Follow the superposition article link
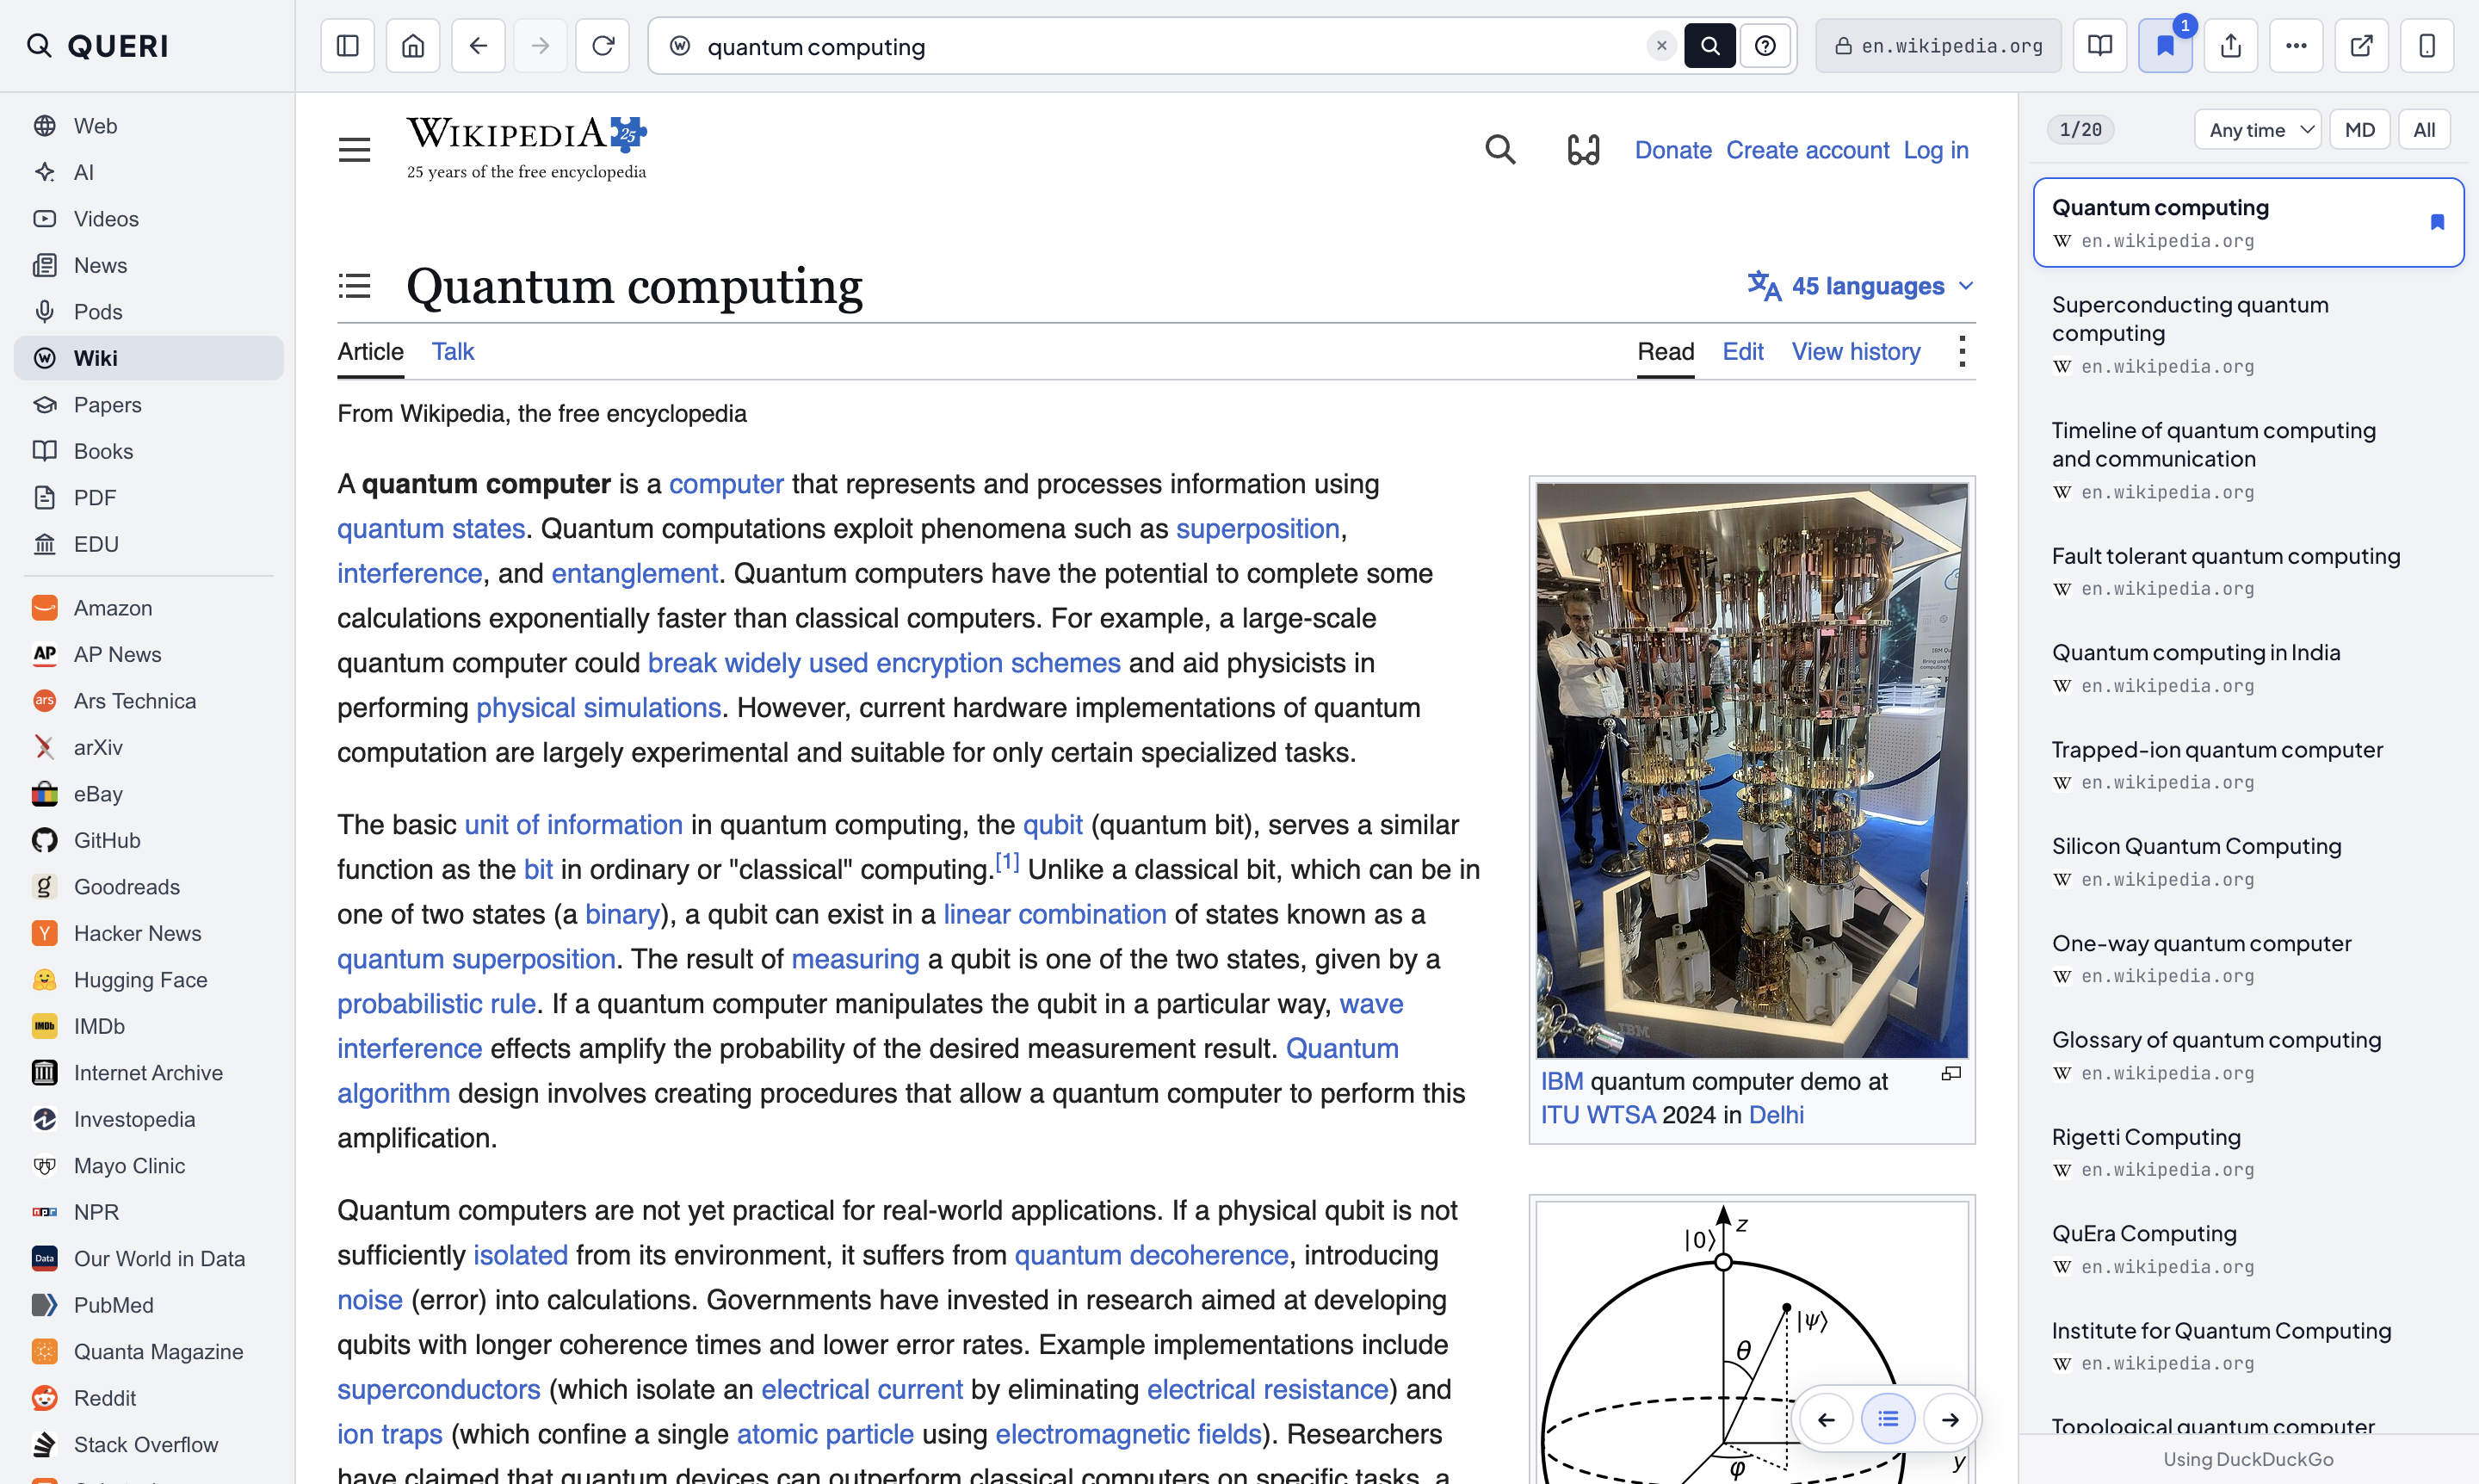 pos(1257,528)
